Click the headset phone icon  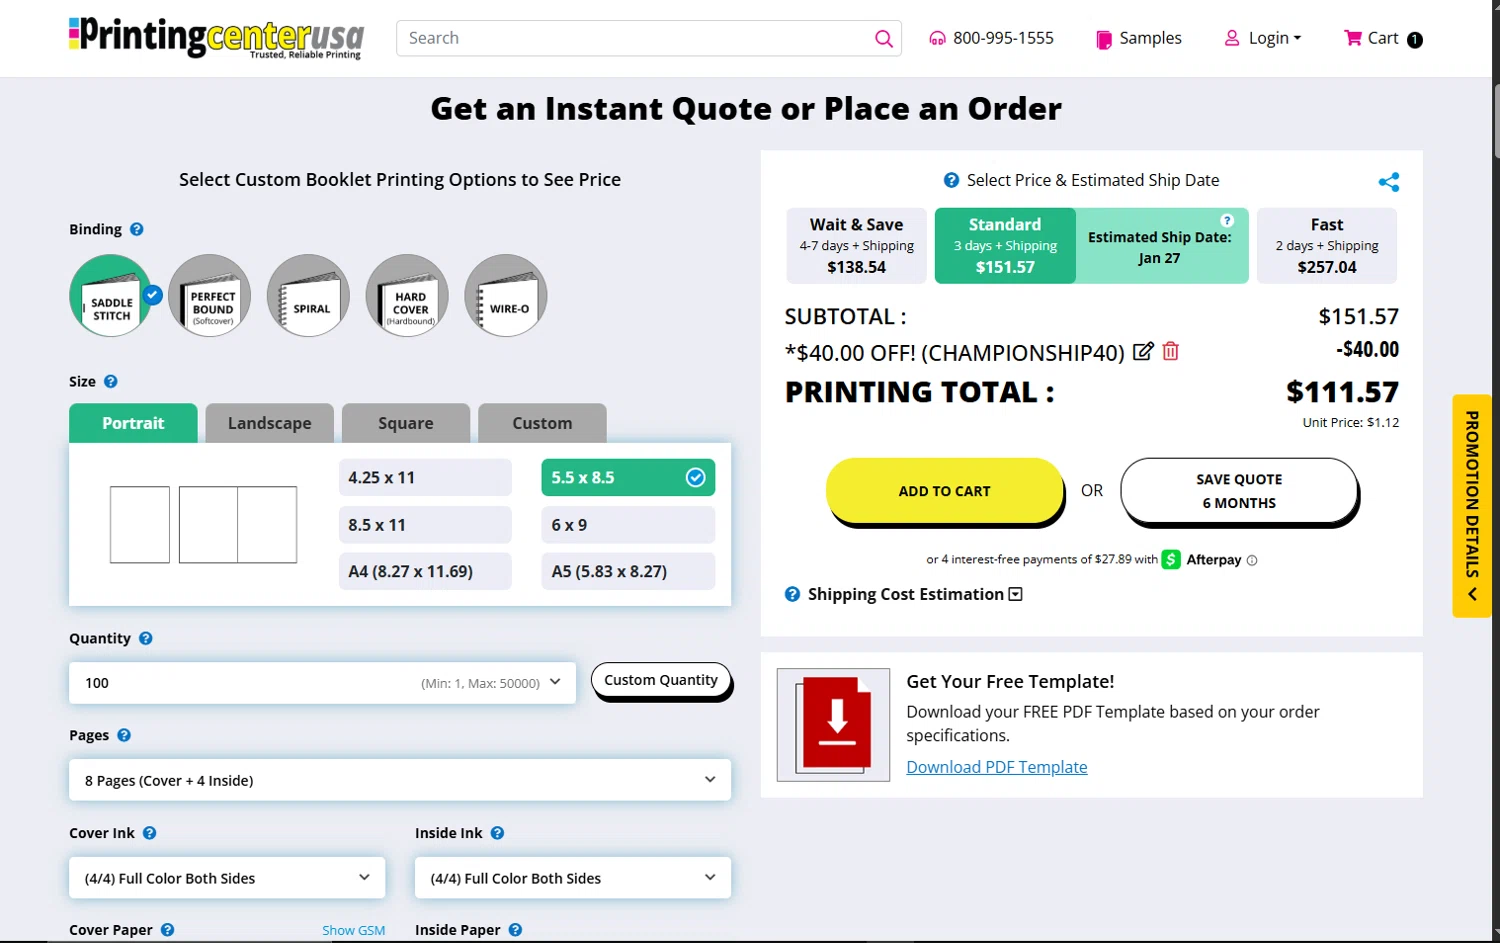coord(937,38)
